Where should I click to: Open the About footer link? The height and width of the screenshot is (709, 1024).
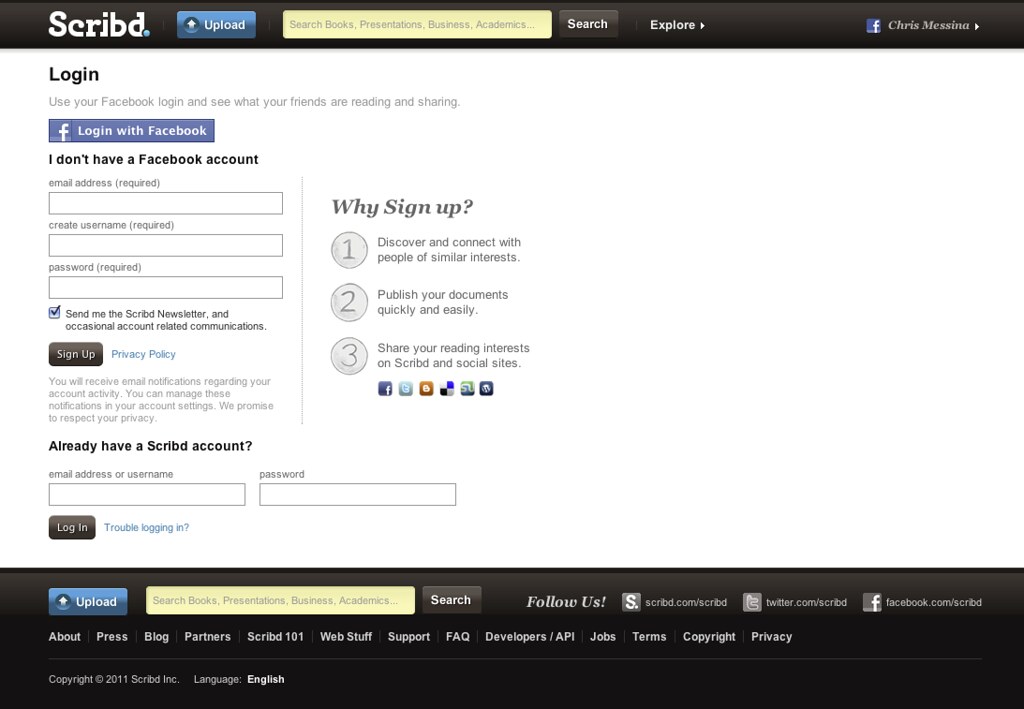[x=65, y=637]
